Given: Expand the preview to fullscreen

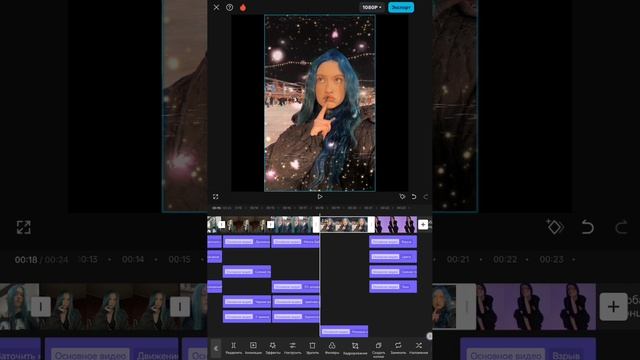Looking at the screenshot, I should tap(216, 197).
